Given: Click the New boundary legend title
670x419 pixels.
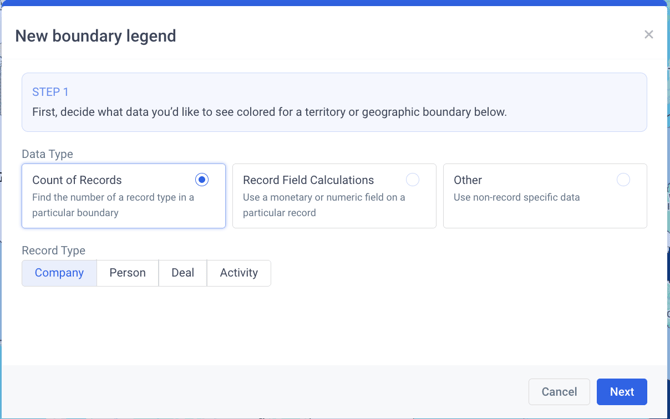Looking at the screenshot, I should click(96, 36).
